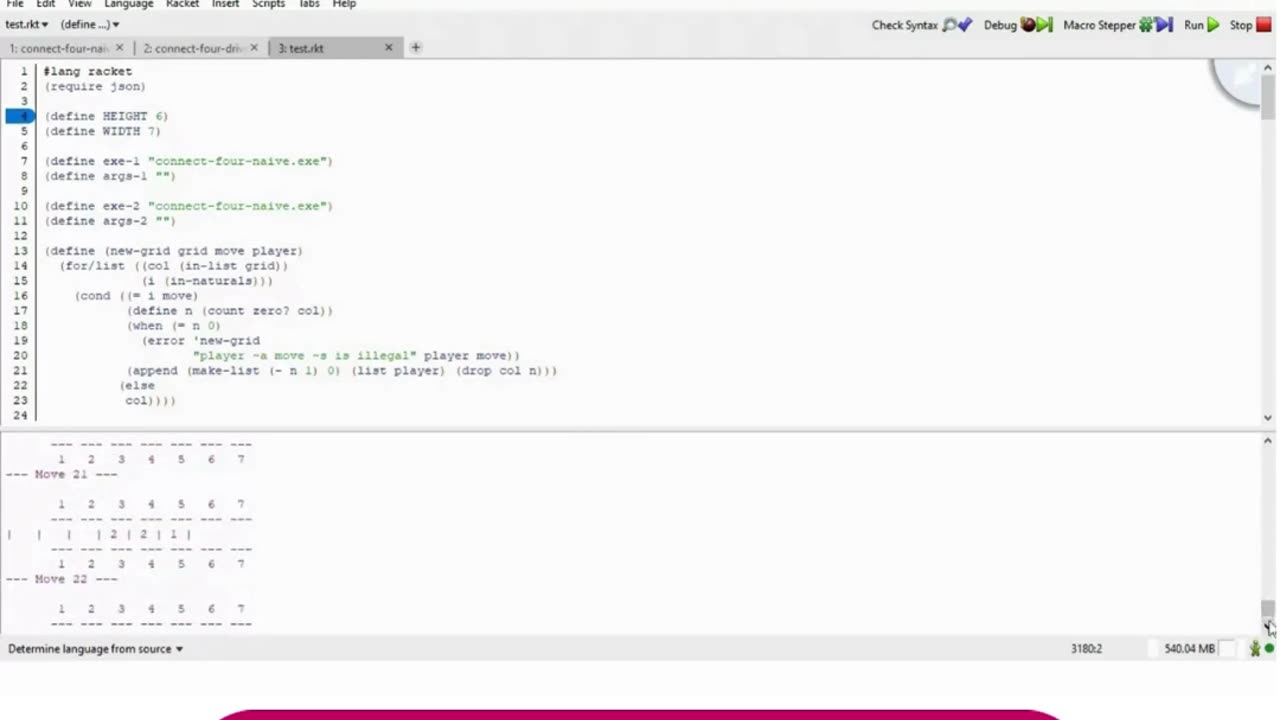Click the '(require json)' line
The height and width of the screenshot is (720, 1280).
(x=95, y=86)
